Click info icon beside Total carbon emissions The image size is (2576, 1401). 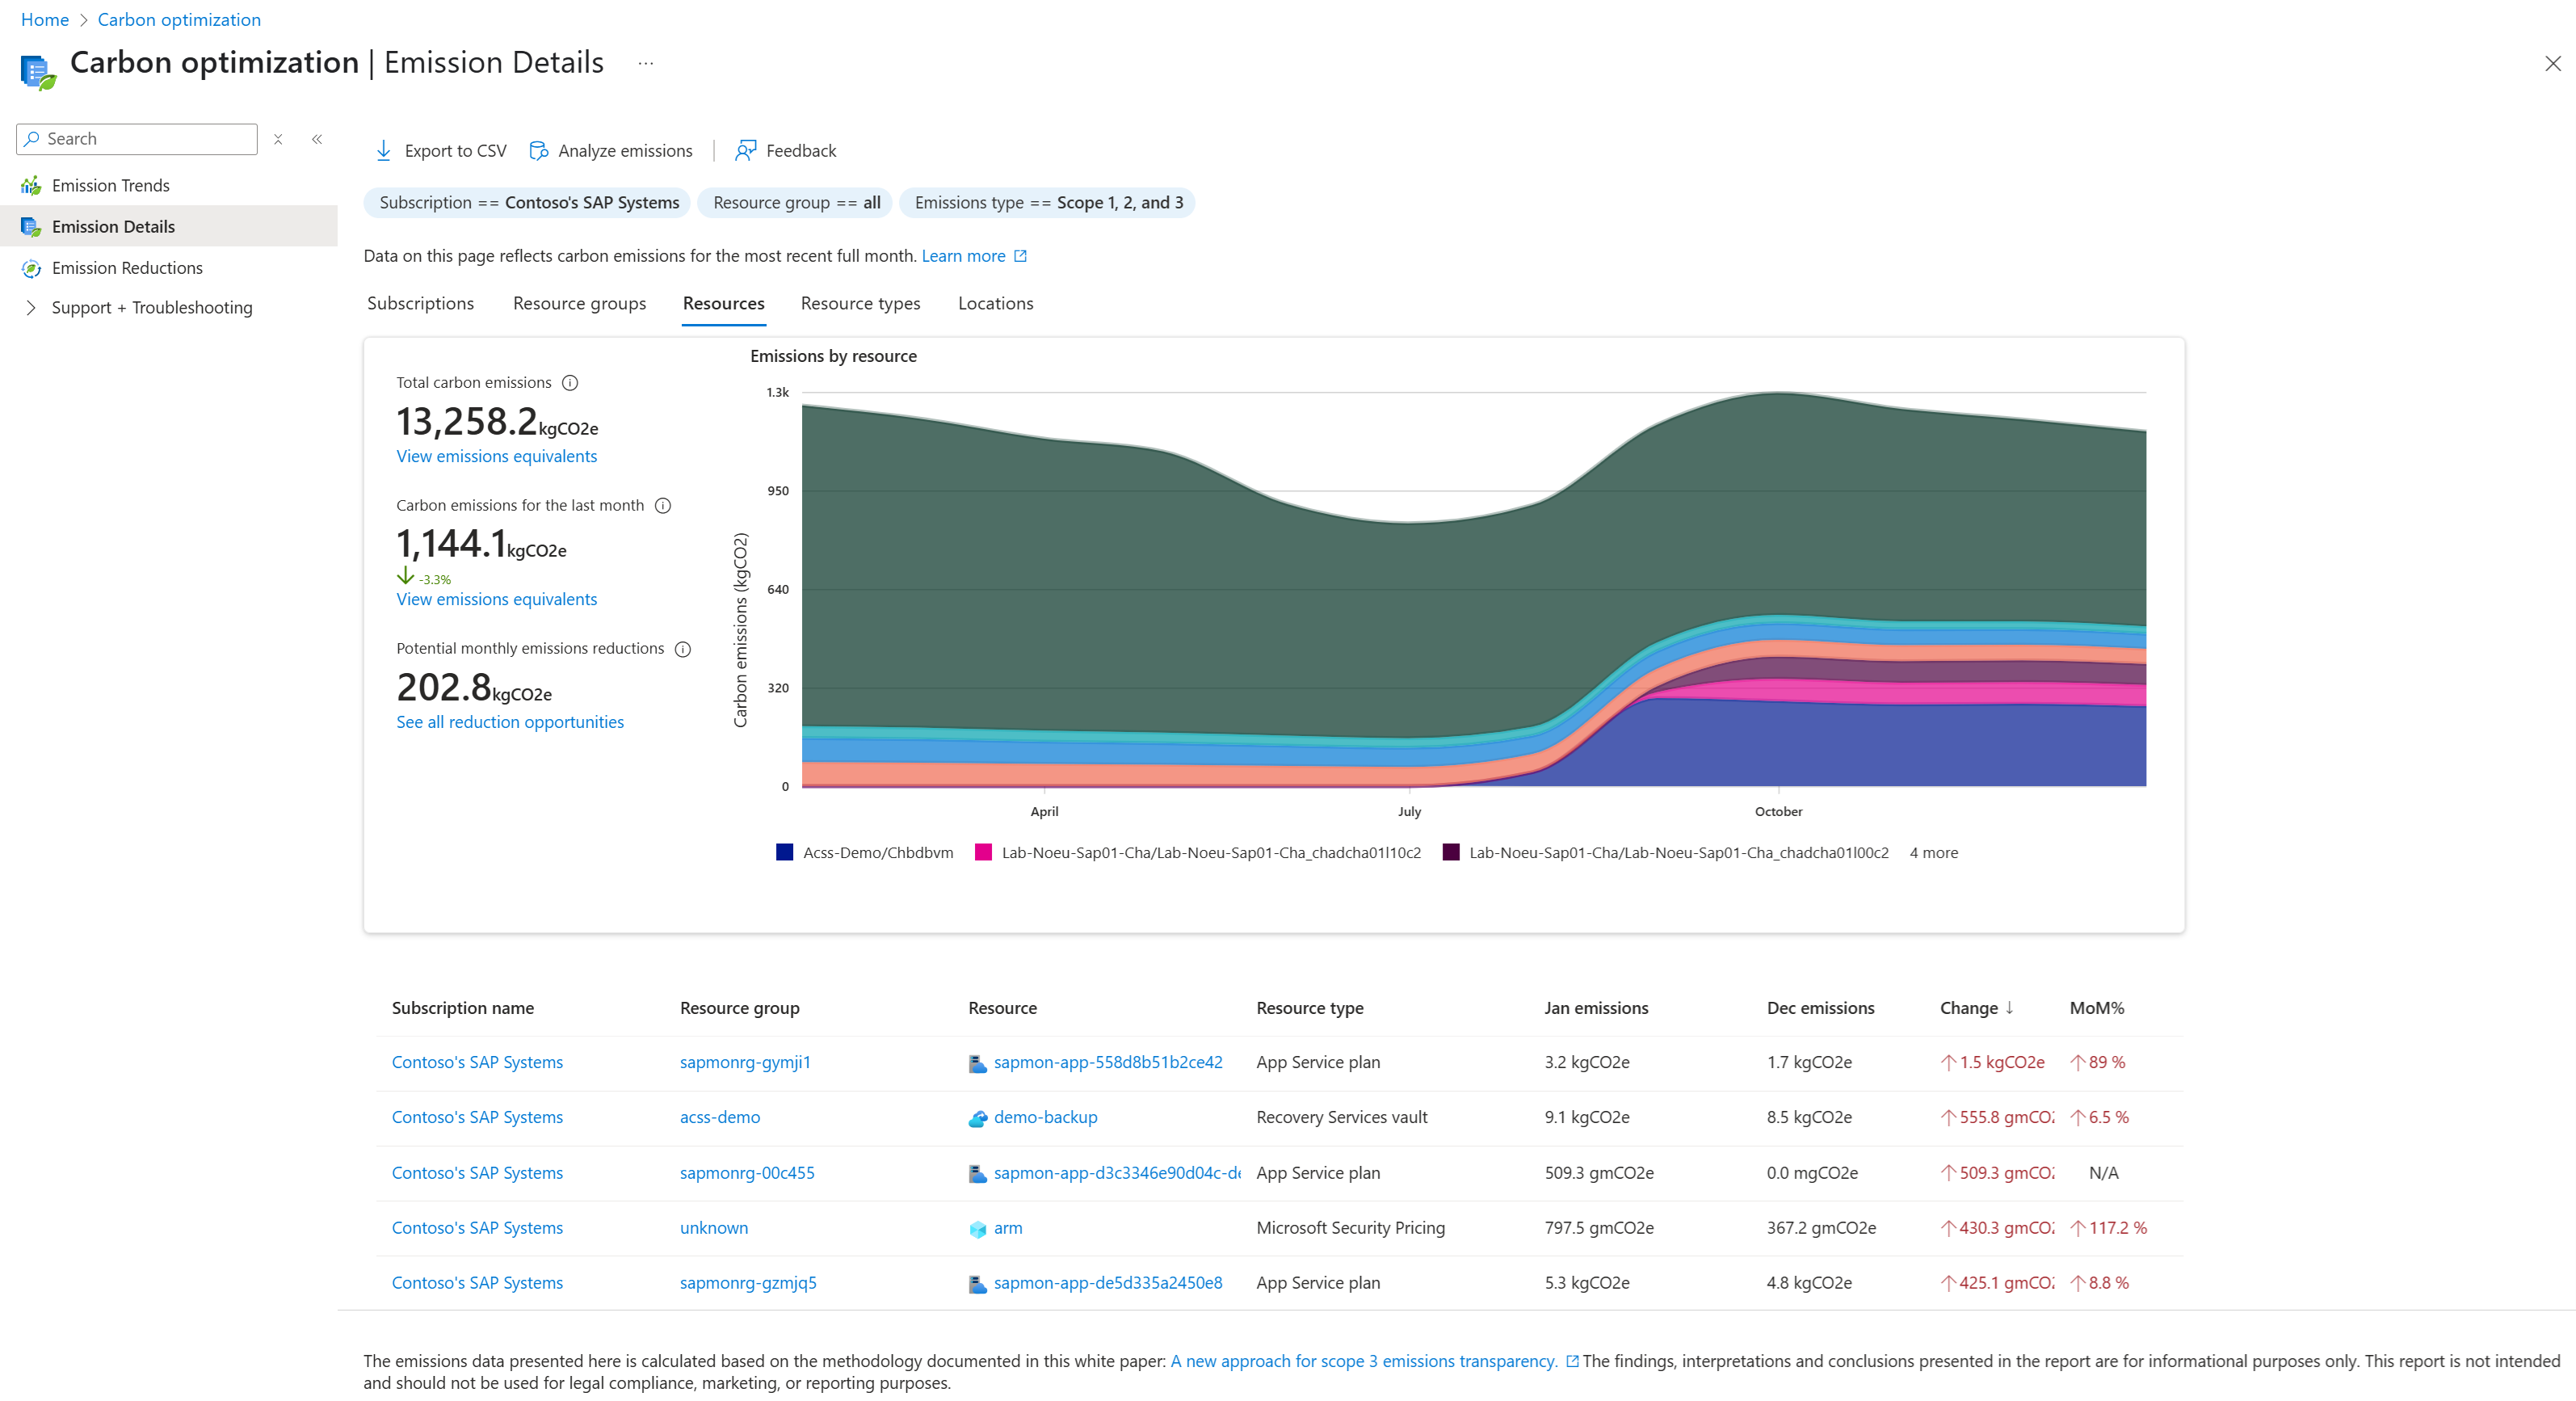570,383
